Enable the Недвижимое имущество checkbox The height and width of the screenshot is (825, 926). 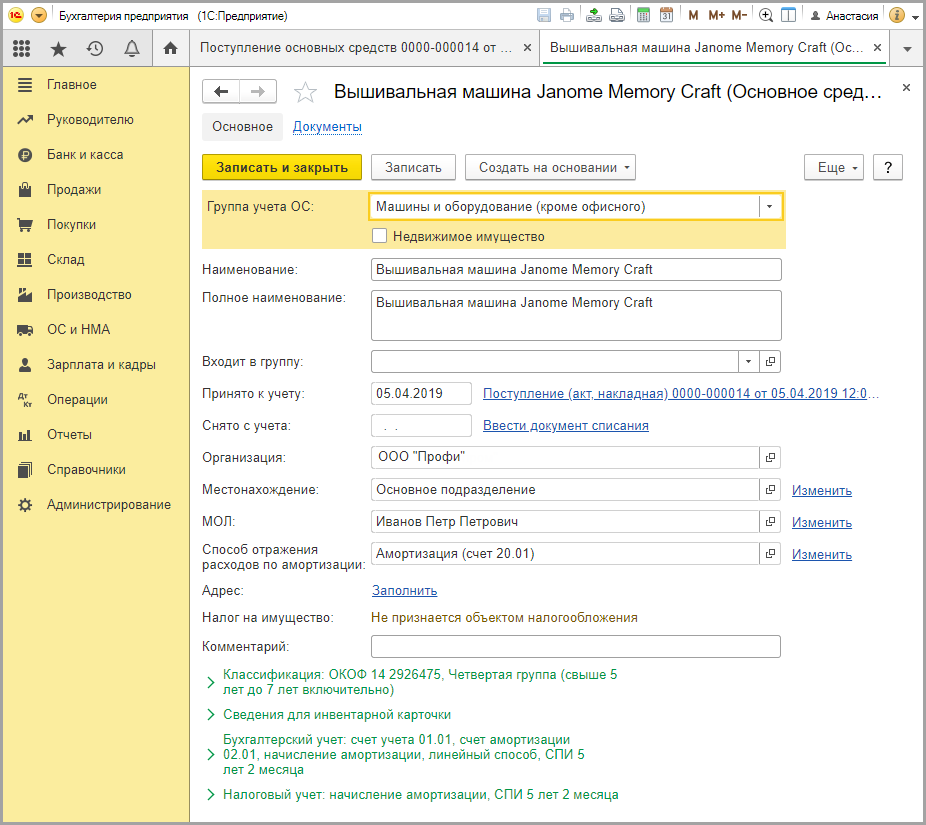tap(379, 237)
